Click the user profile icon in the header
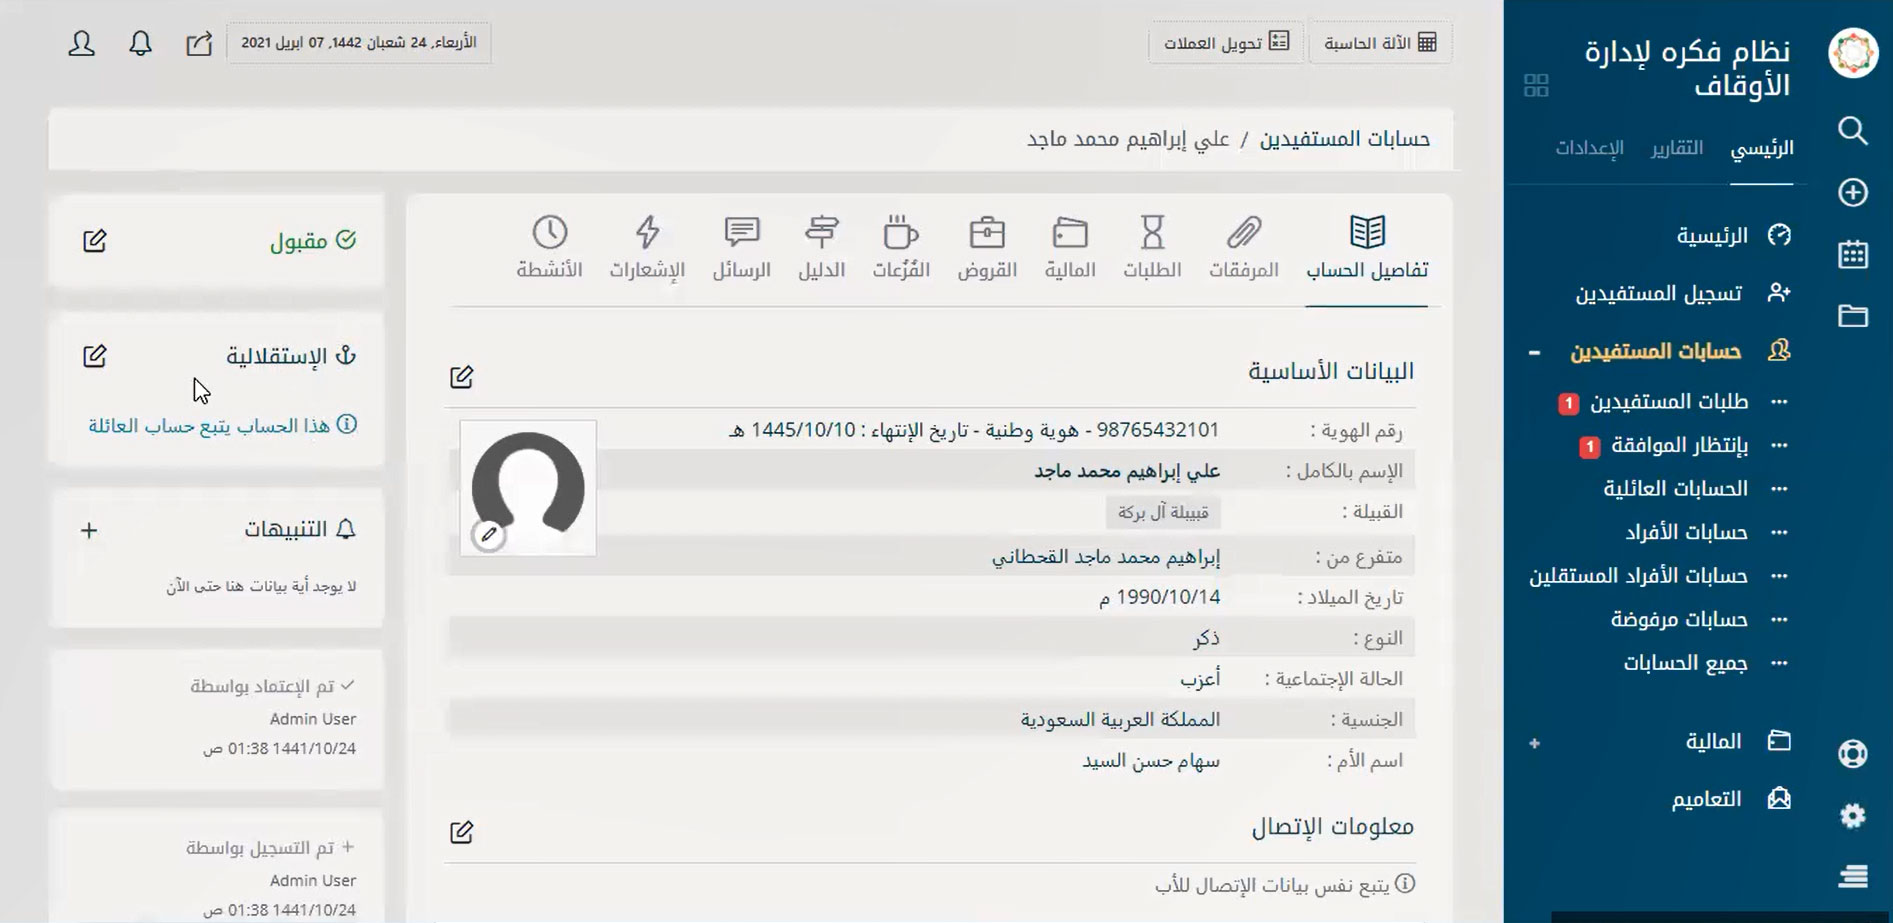Screen dimensions: 1893x923 coord(81,43)
